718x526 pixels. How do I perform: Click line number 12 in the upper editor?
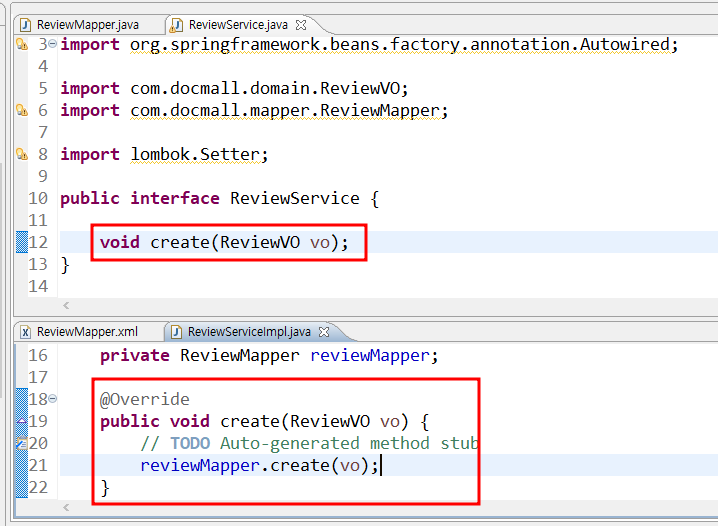[38, 242]
